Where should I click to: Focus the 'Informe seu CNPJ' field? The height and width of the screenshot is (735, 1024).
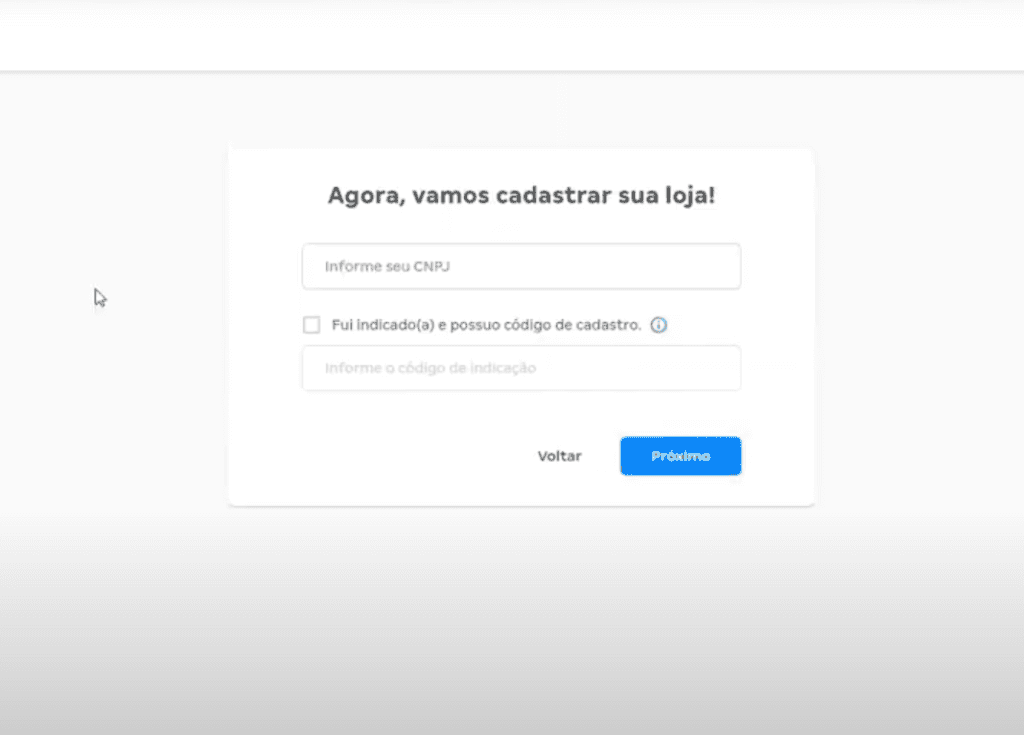pos(521,266)
